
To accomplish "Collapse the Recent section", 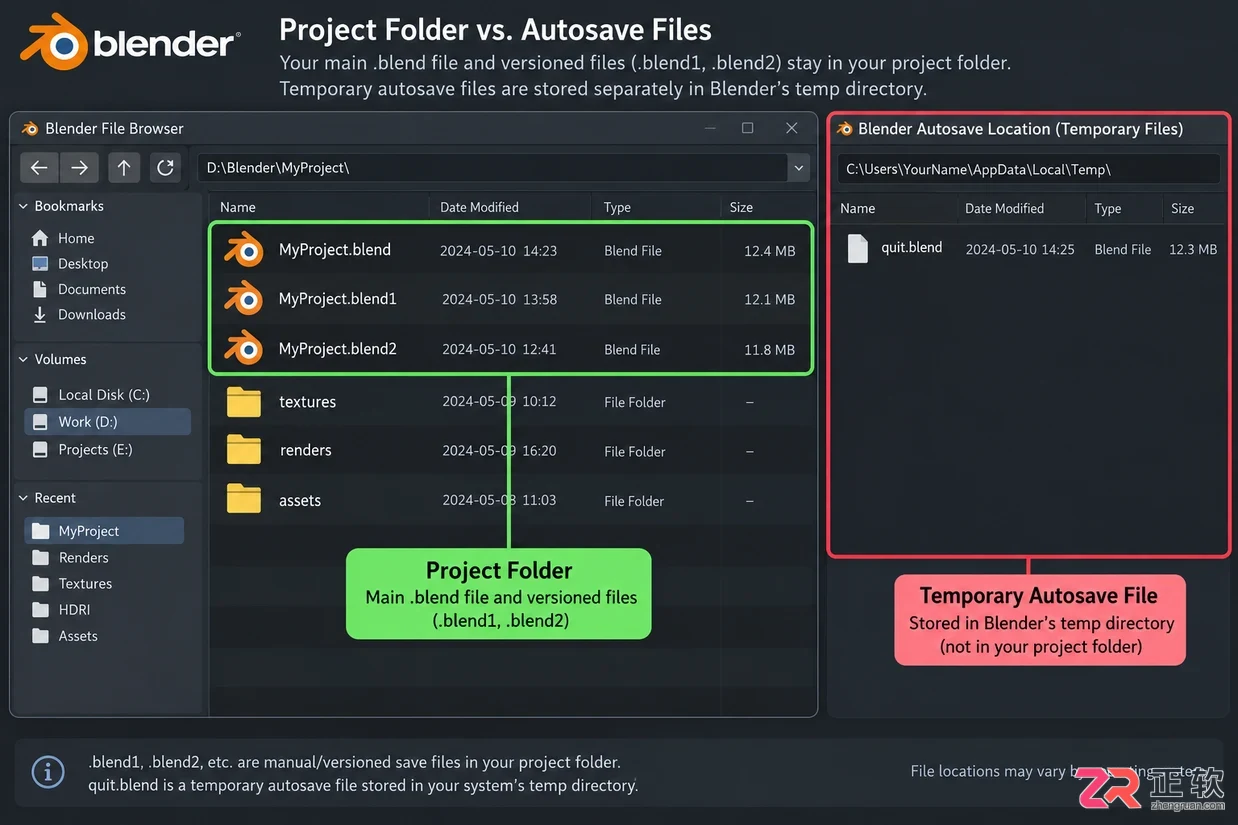I will pyautogui.click(x=23, y=498).
